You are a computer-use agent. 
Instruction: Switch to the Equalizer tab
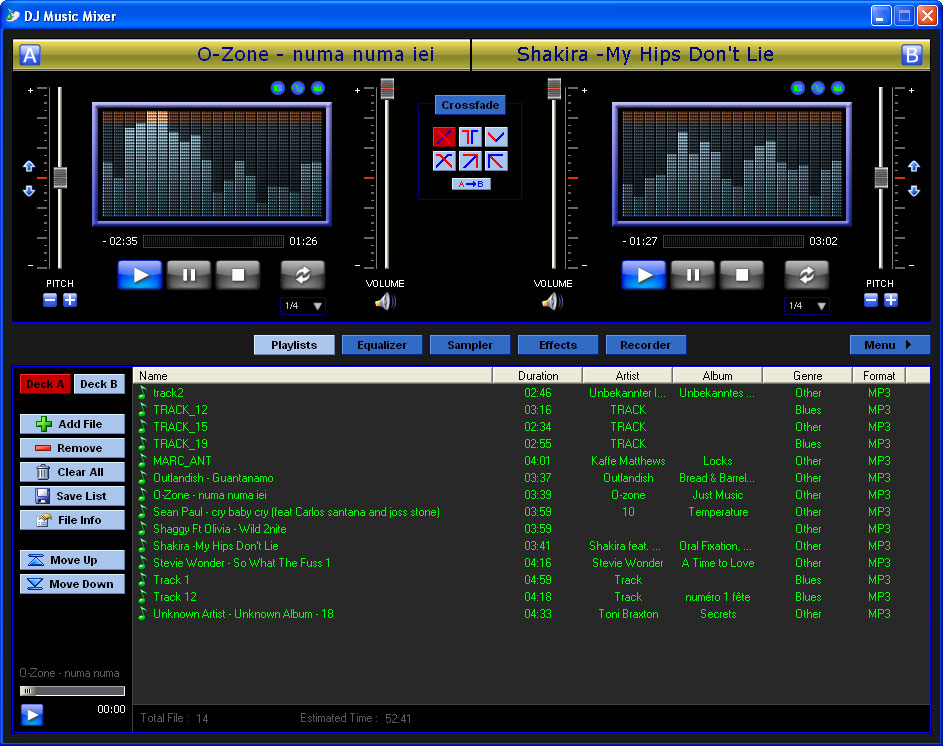[x=382, y=345]
